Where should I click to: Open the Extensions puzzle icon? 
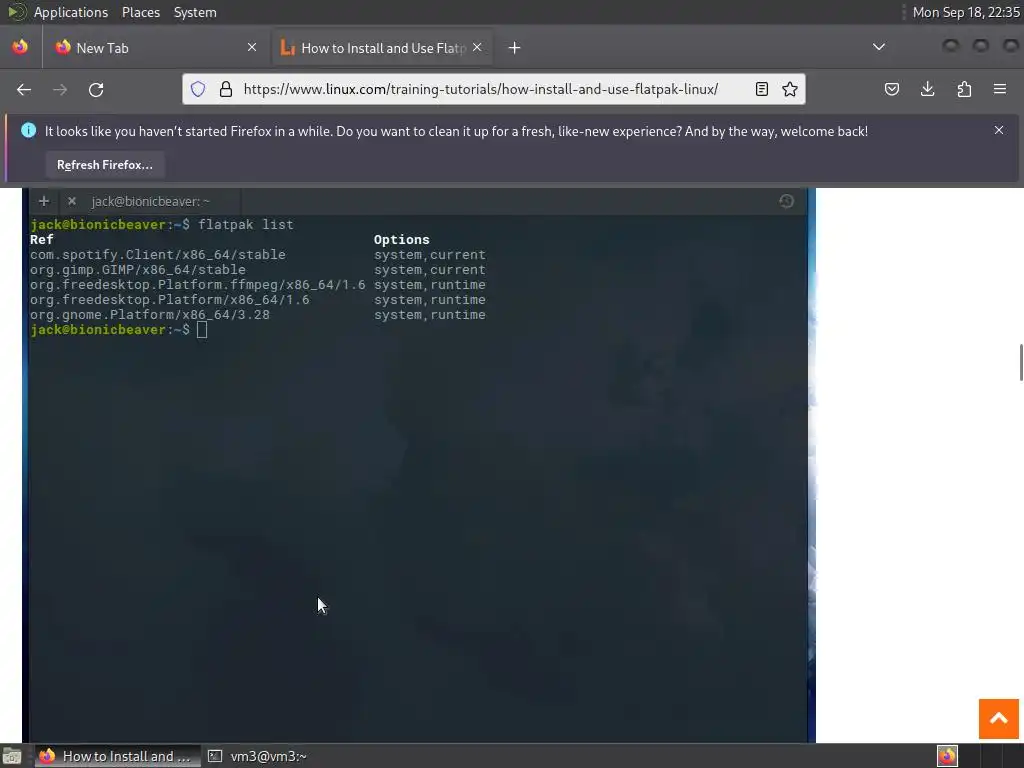(x=964, y=89)
